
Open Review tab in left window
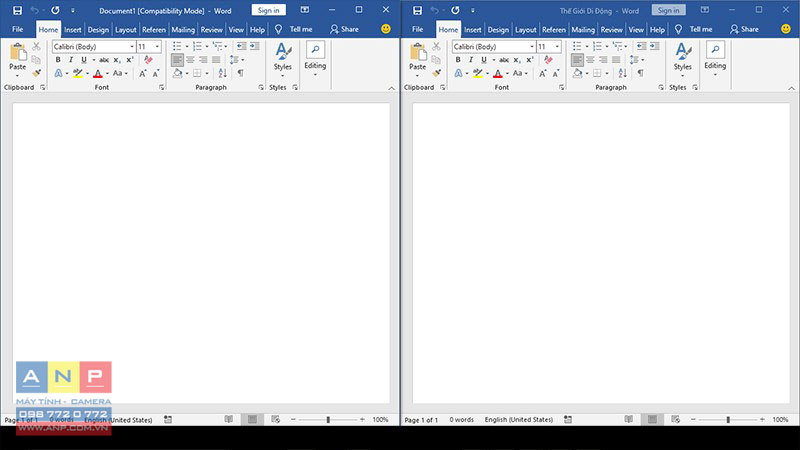tap(212, 30)
